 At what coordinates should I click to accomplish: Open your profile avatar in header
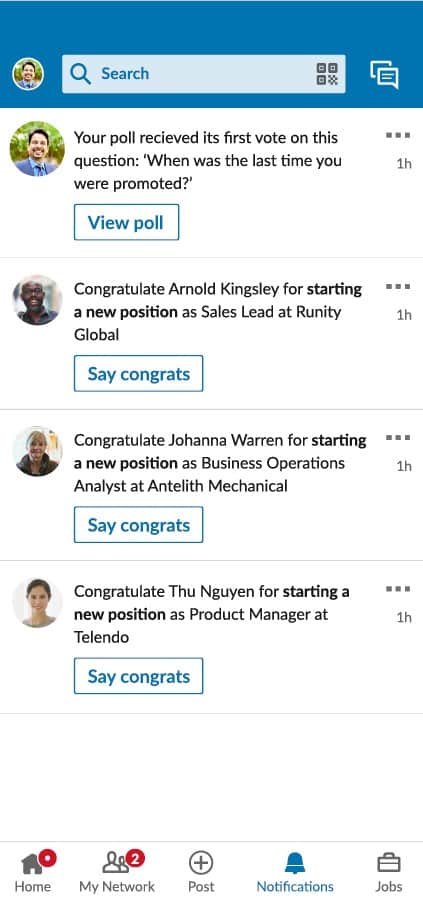(28, 74)
